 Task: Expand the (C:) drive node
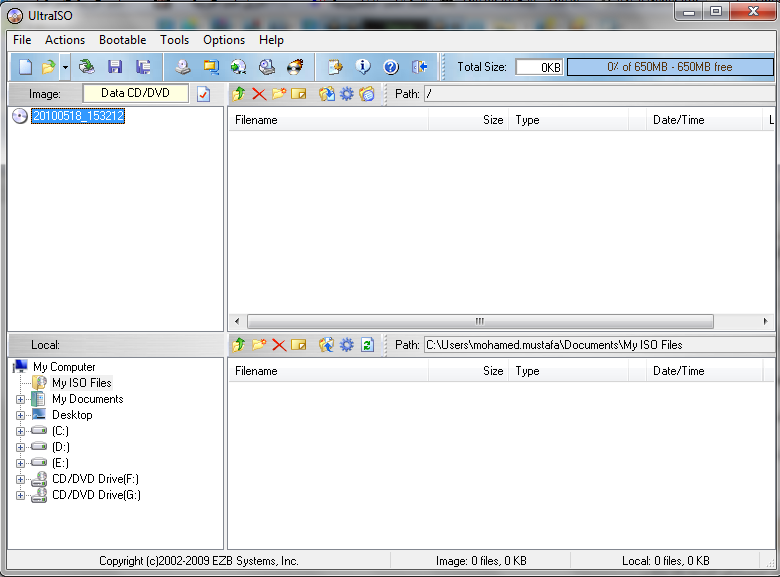point(20,431)
